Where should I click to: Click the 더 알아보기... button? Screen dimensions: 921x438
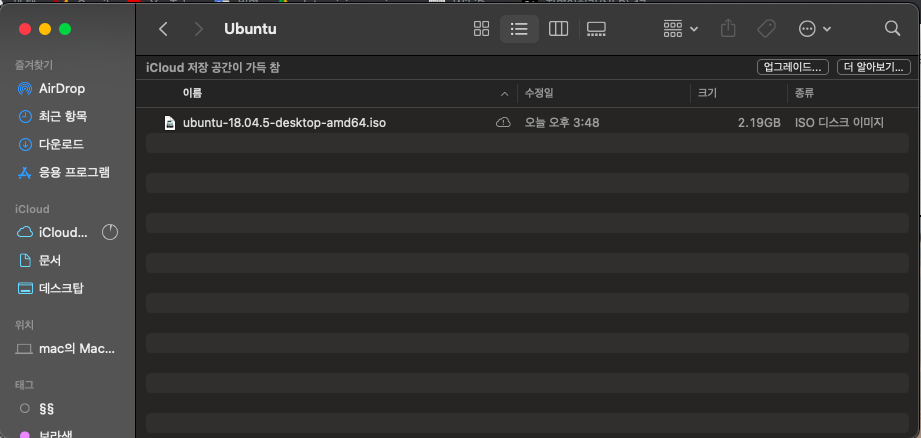click(873, 67)
